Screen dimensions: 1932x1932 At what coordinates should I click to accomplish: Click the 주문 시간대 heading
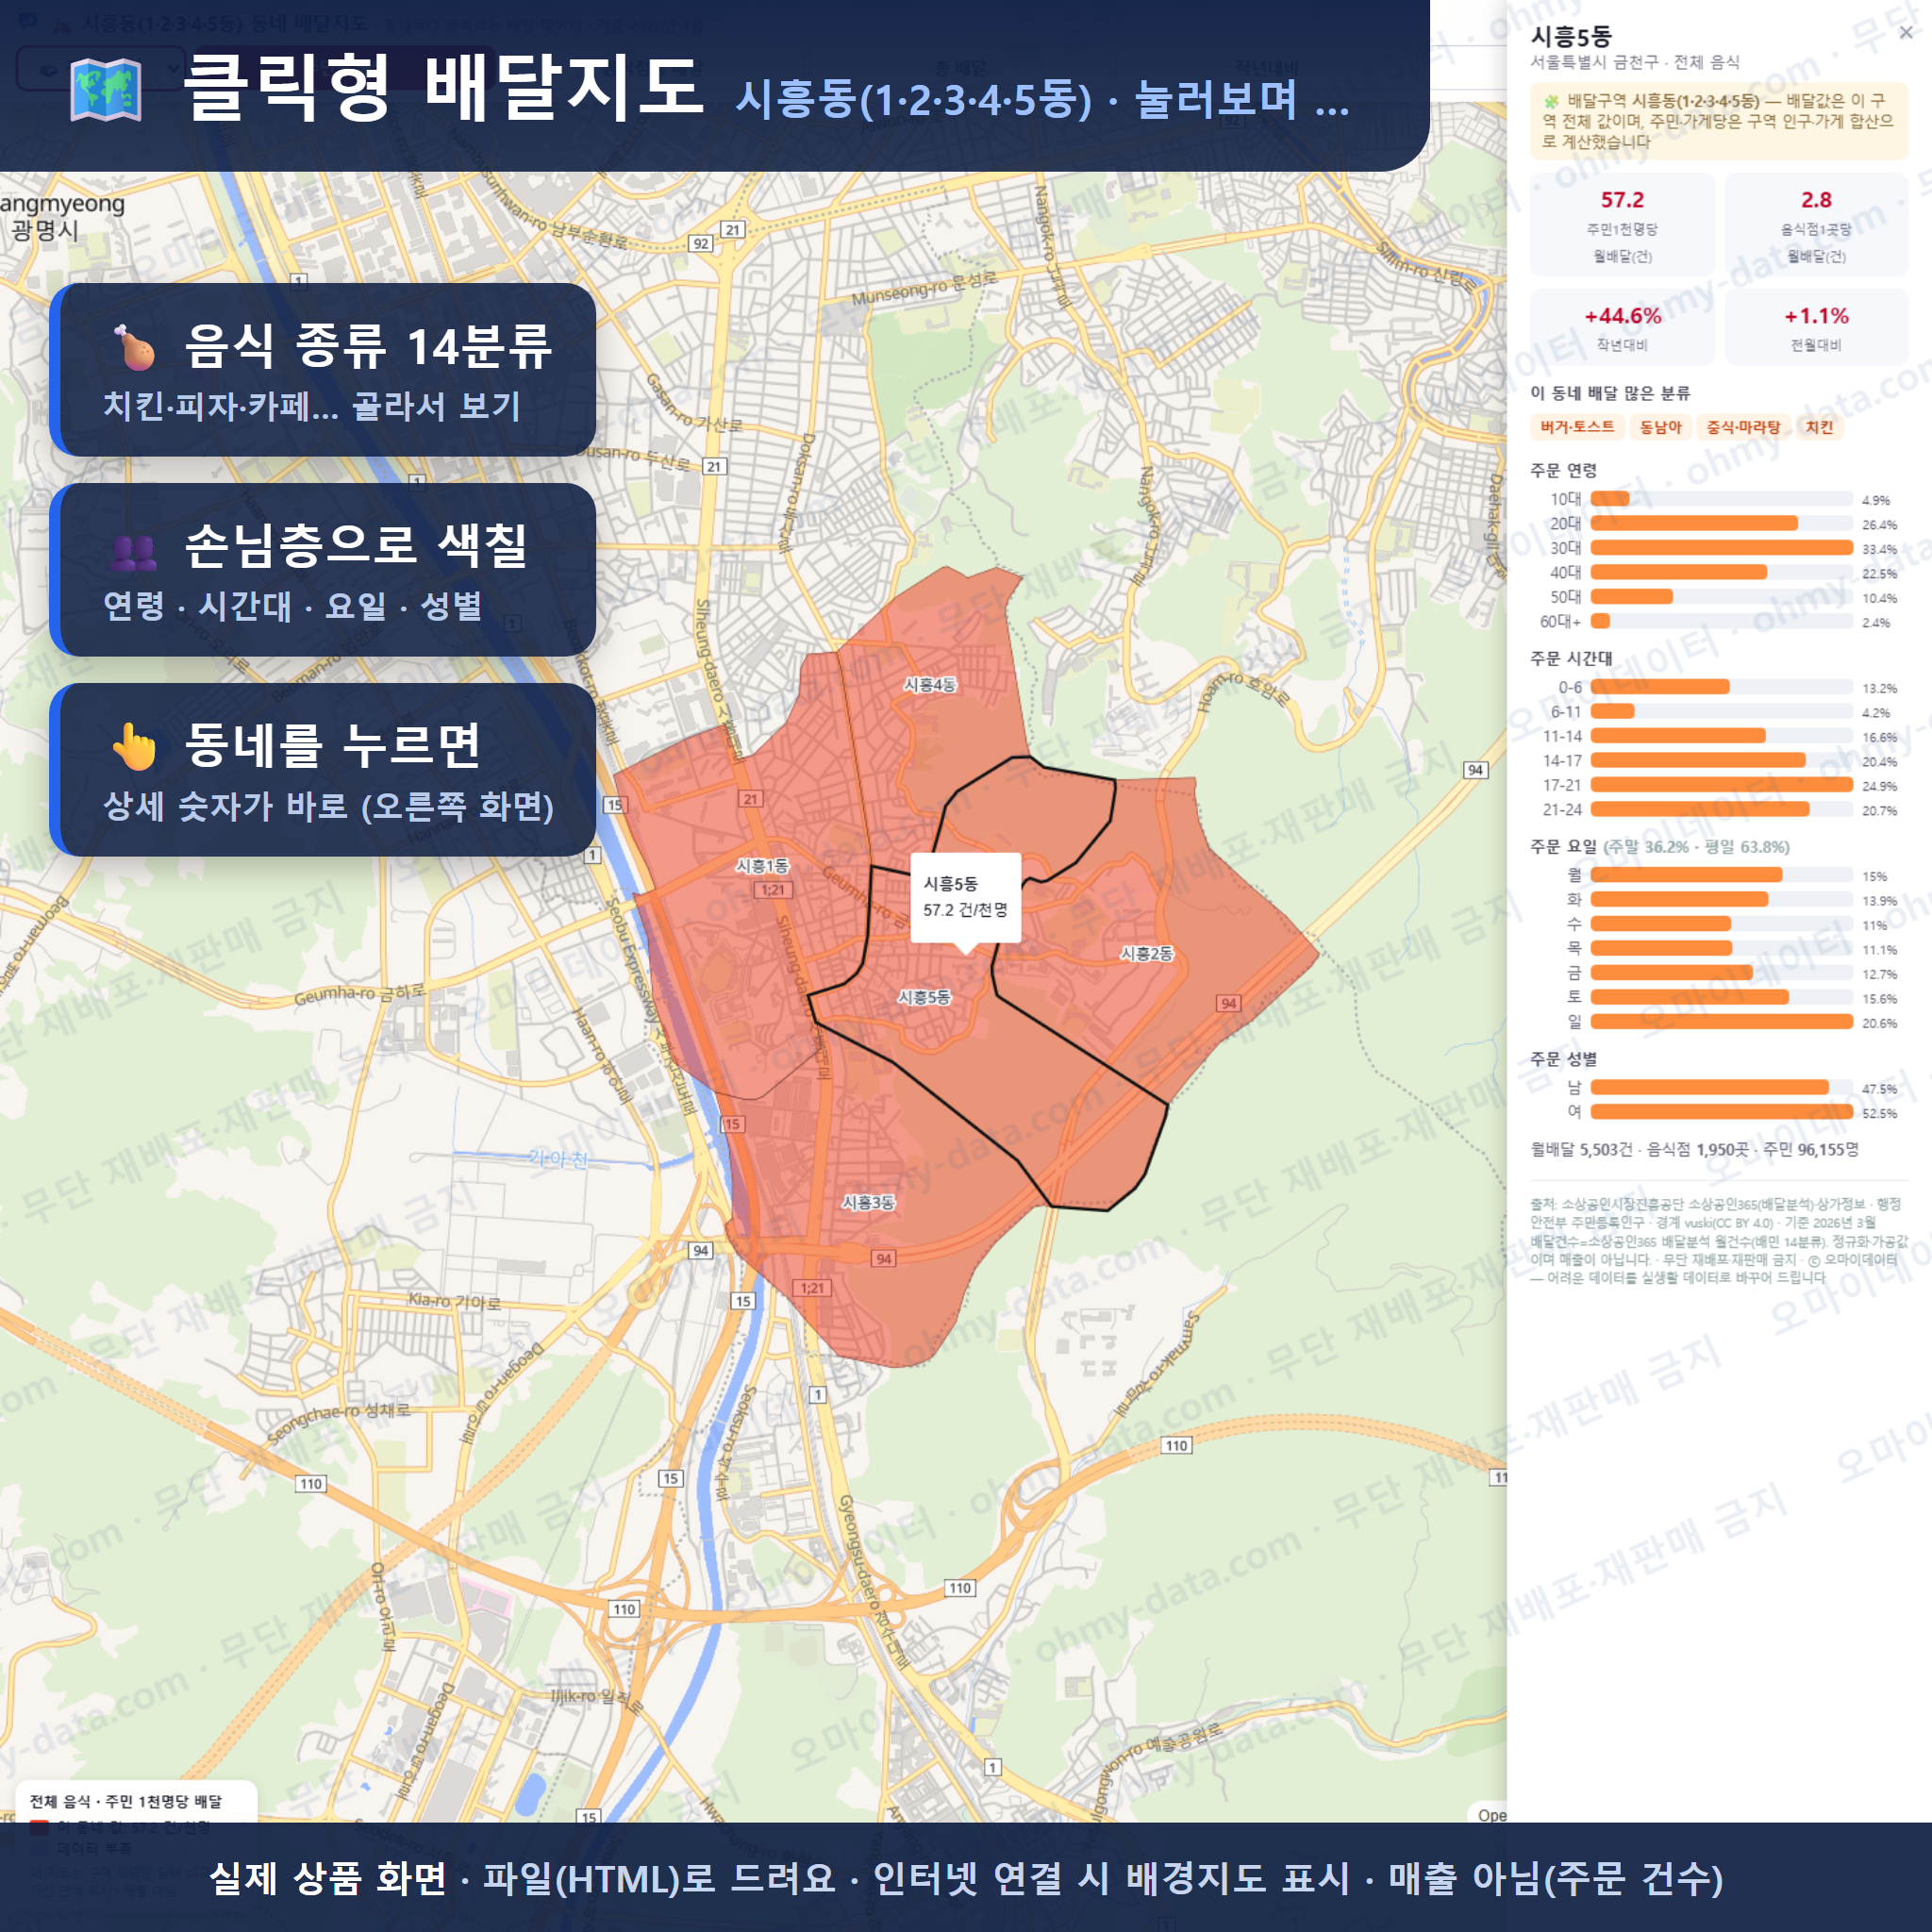[1571, 658]
